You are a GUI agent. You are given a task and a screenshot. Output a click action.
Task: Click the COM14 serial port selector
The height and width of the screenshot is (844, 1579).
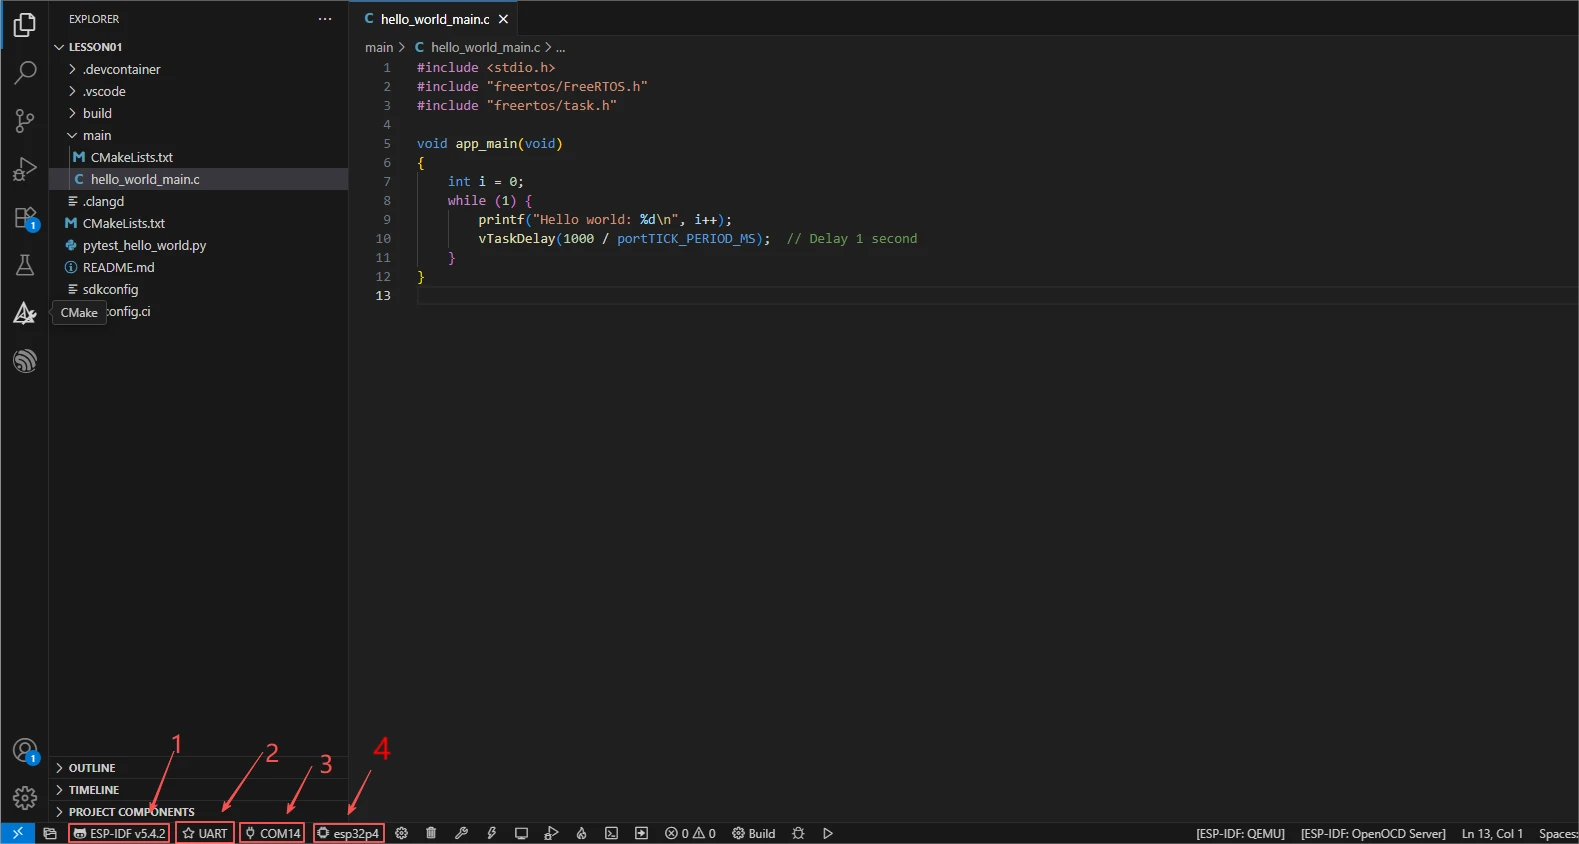[x=272, y=833]
